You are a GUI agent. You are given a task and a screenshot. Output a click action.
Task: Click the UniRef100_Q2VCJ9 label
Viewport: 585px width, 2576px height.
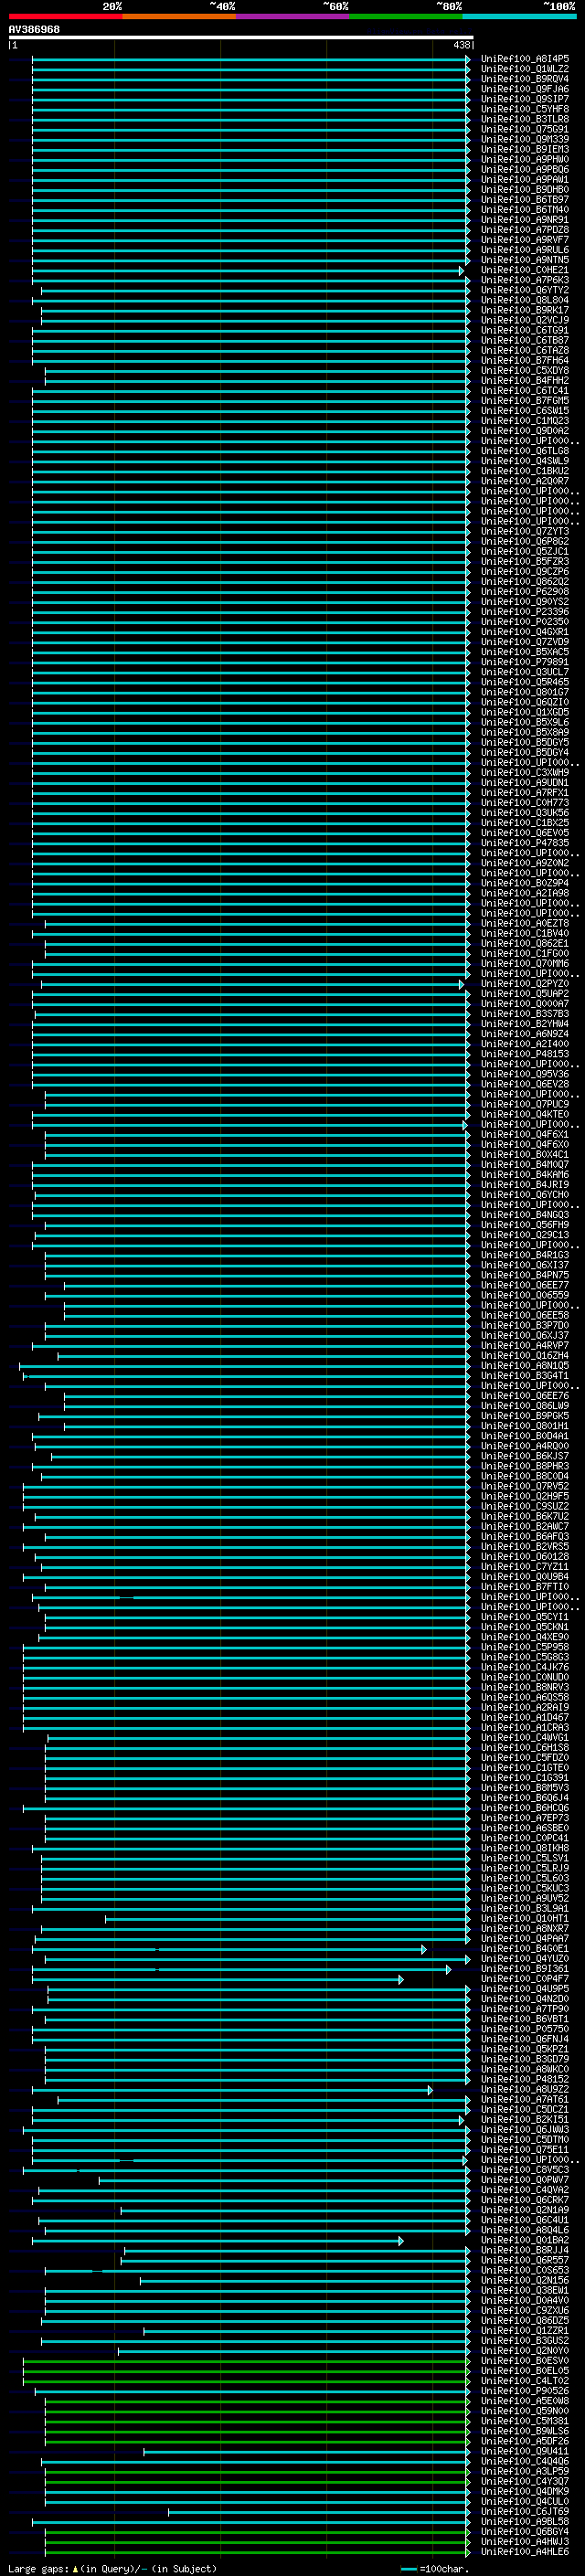(x=524, y=320)
